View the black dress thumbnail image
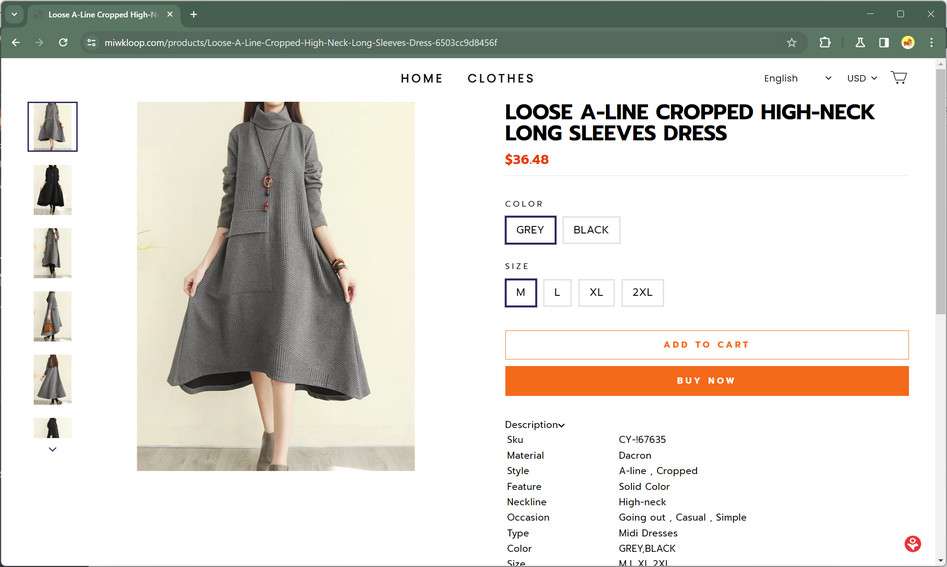This screenshot has width=947, height=567. tap(53, 189)
